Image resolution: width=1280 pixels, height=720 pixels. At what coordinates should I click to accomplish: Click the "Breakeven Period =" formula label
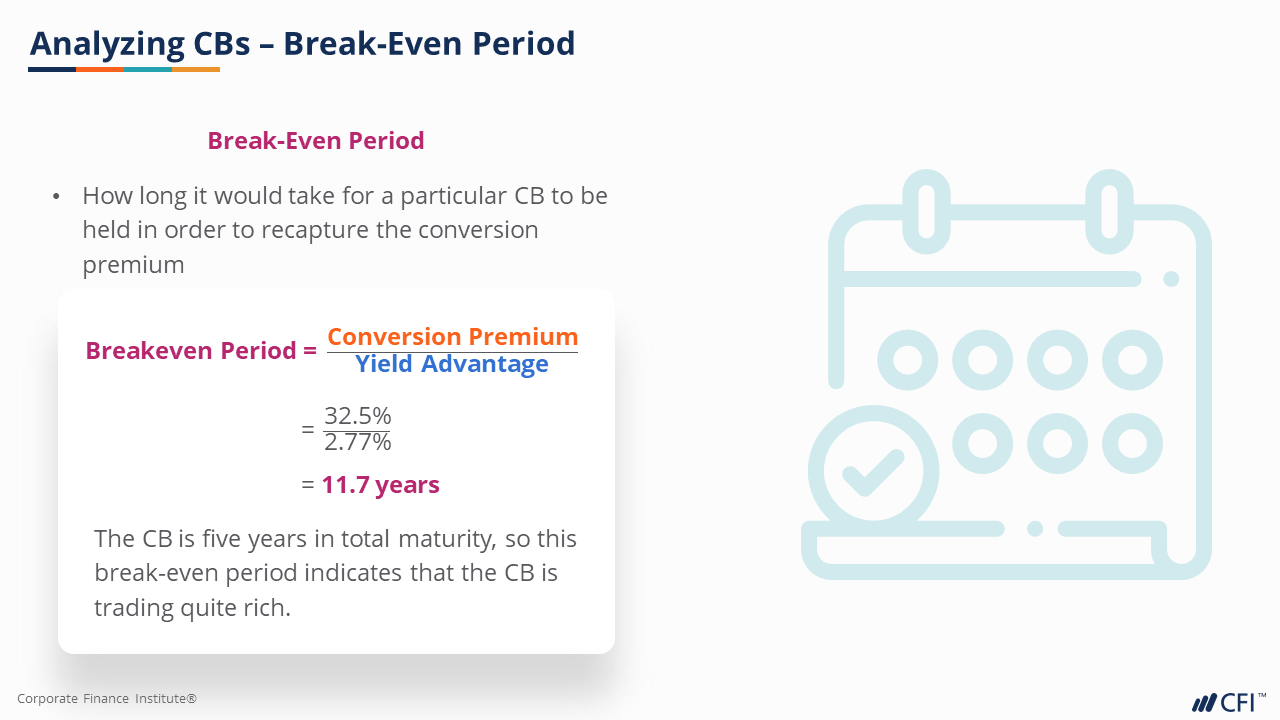coord(201,351)
